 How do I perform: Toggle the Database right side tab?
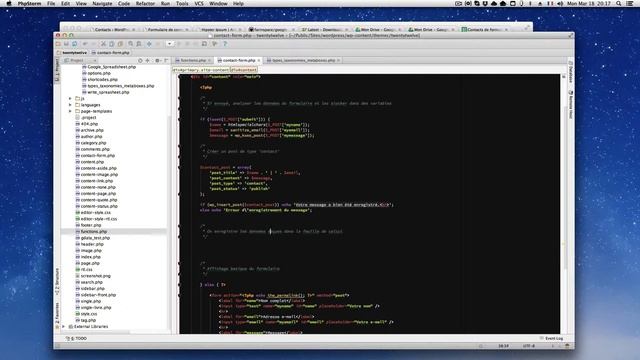(571, 72)
